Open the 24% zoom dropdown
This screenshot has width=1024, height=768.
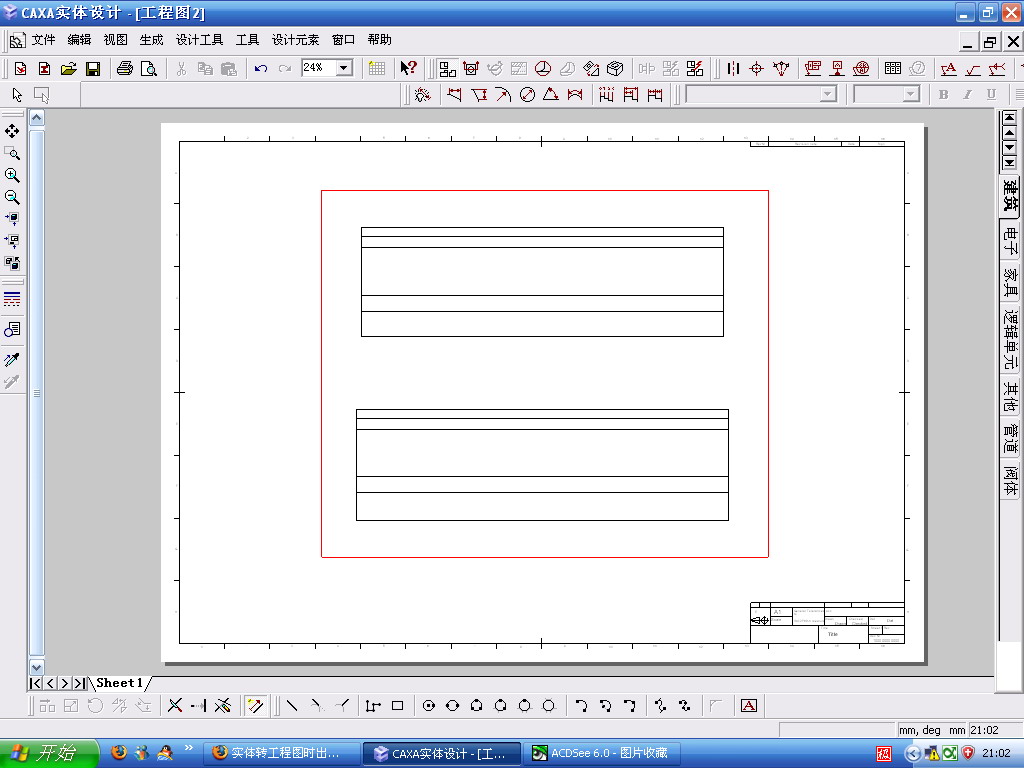click(x=345, y=67)
